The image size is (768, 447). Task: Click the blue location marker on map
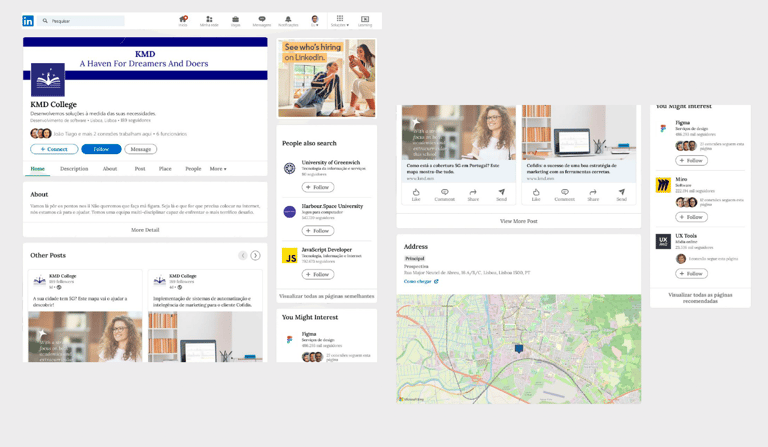519,348
